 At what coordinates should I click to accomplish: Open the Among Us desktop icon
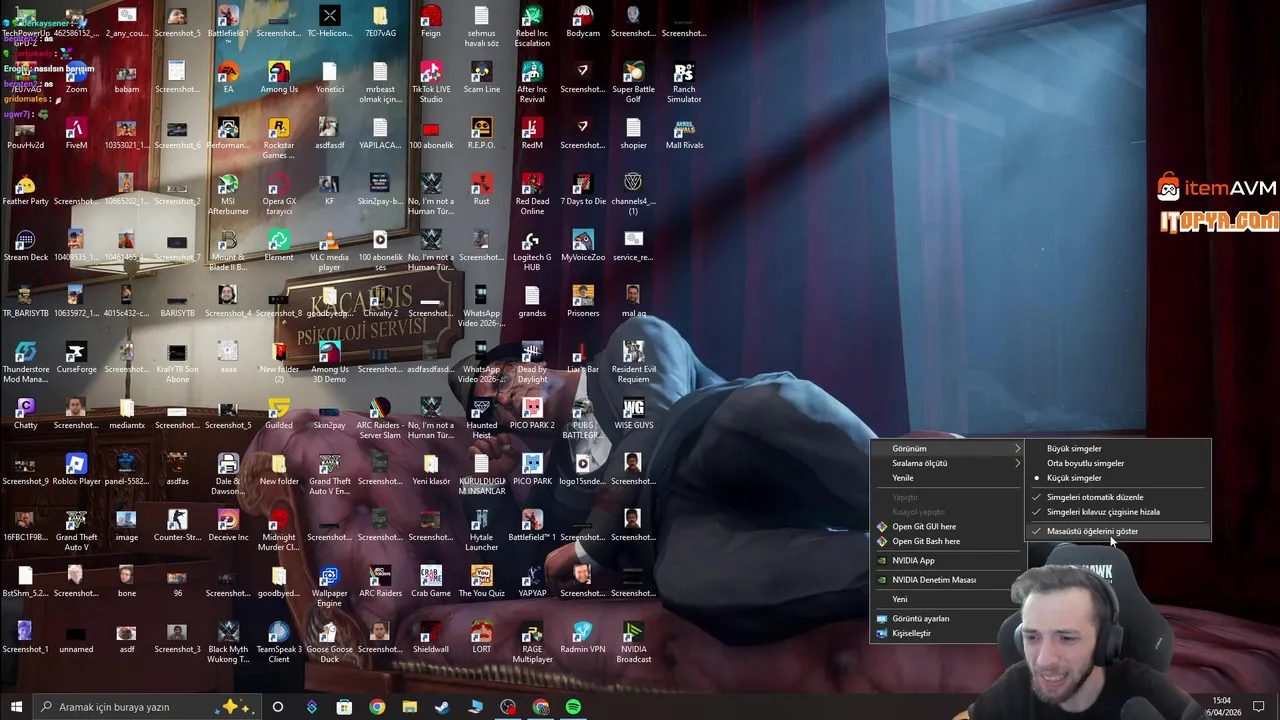[279, 78]
